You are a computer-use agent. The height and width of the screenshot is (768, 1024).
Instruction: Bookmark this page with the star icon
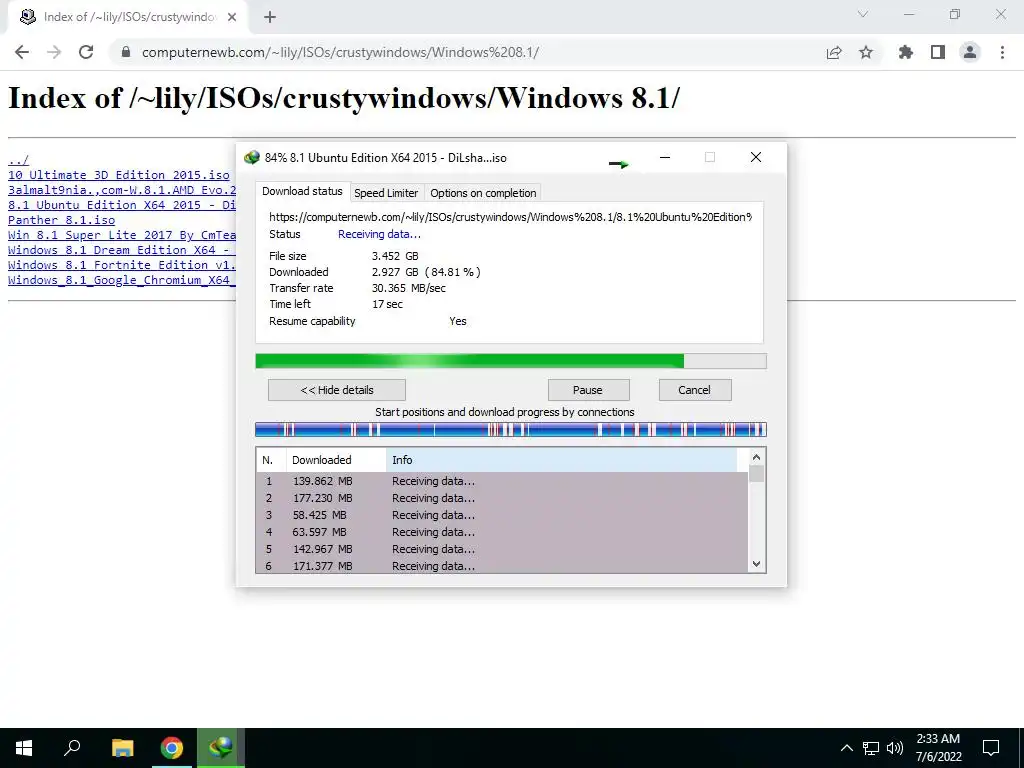point(866,52)
